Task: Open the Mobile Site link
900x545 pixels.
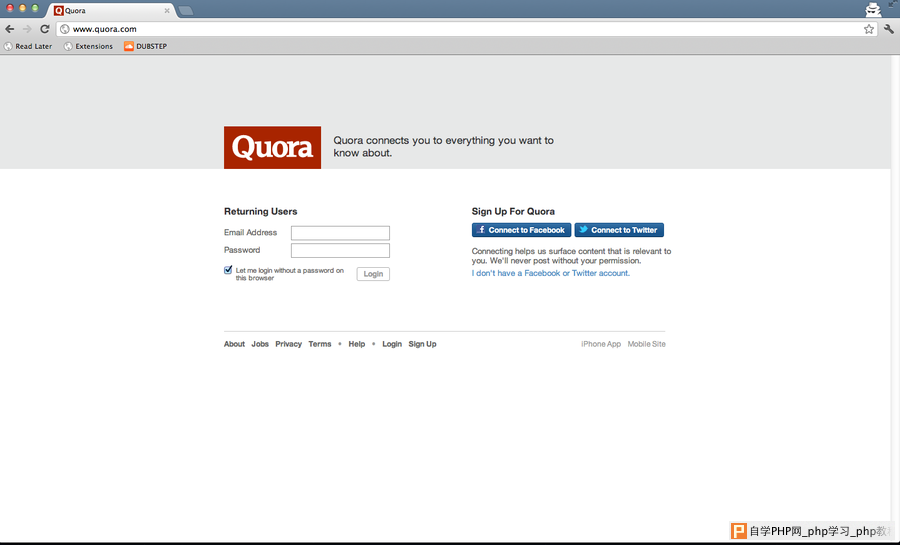Action: click(646, 344)
